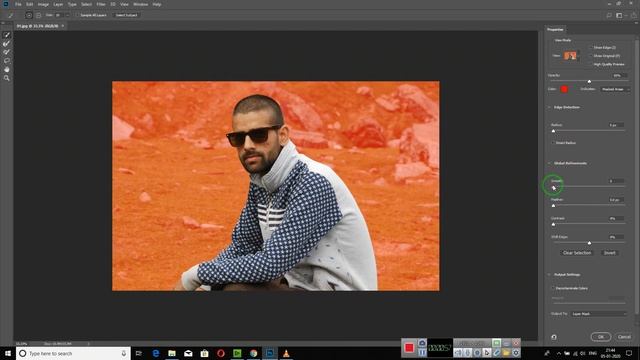Open the File menu

[x=18, y=4]
